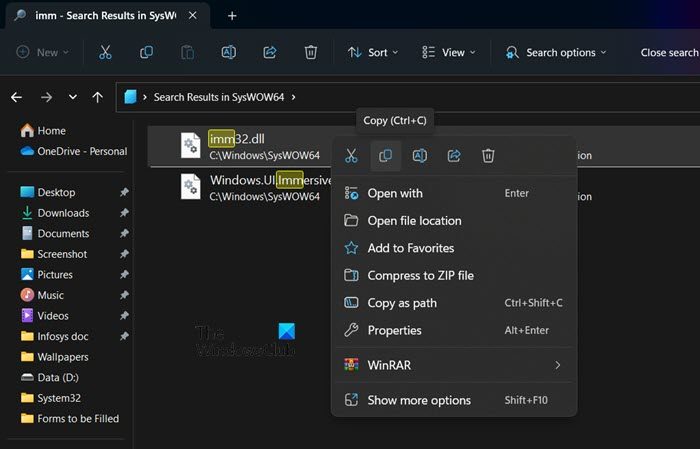Open Videos in the sidebar
Viewport: 700px width, 449px height.
click(45, 316)
